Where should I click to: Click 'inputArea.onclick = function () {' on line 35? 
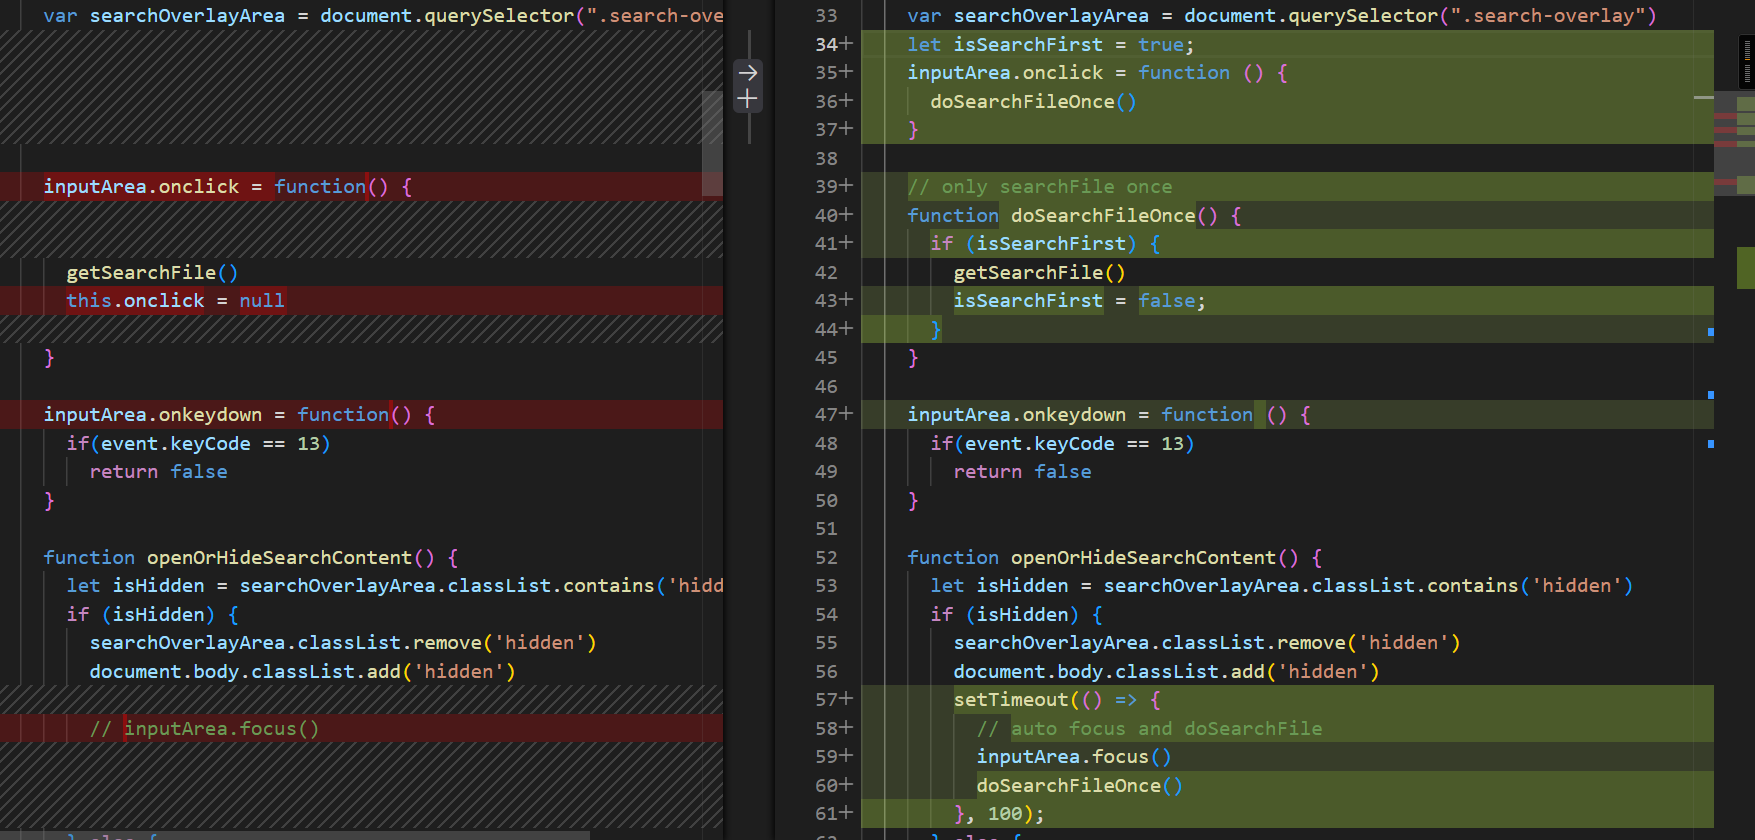1097,72
